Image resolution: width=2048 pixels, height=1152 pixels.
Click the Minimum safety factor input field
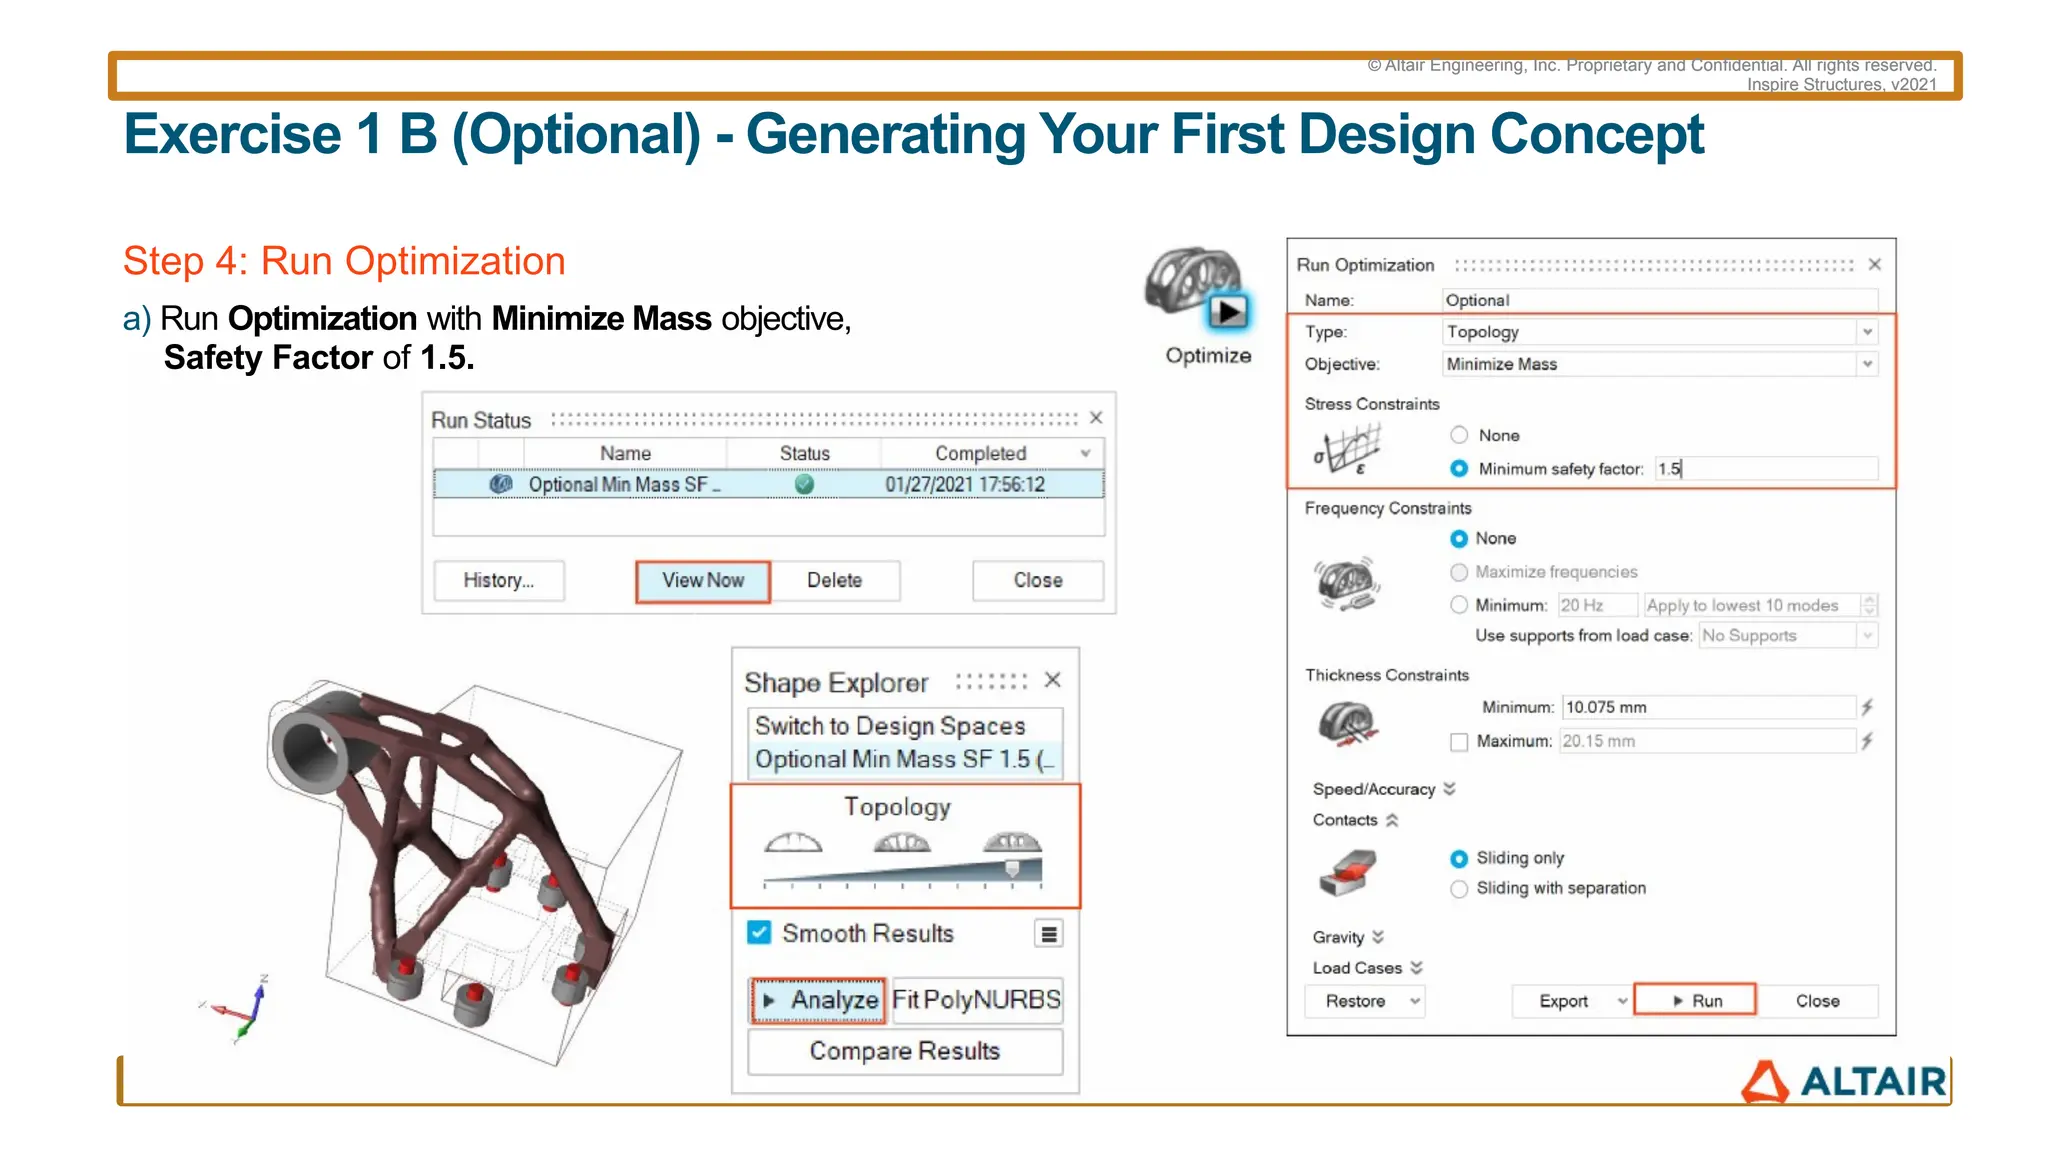point(1765,468)
